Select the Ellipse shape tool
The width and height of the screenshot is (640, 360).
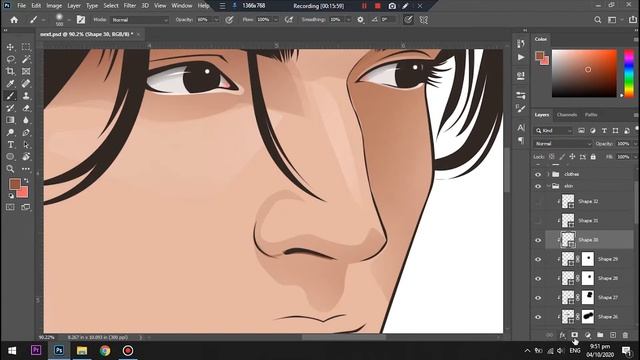tap(10, 157)
